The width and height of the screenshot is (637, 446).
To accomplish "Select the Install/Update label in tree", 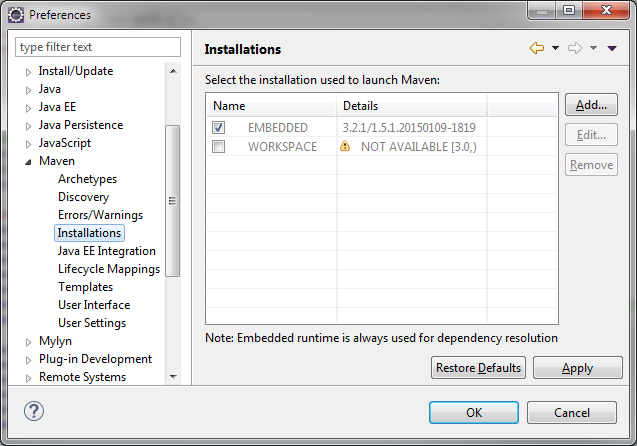I will click(76, 71).
